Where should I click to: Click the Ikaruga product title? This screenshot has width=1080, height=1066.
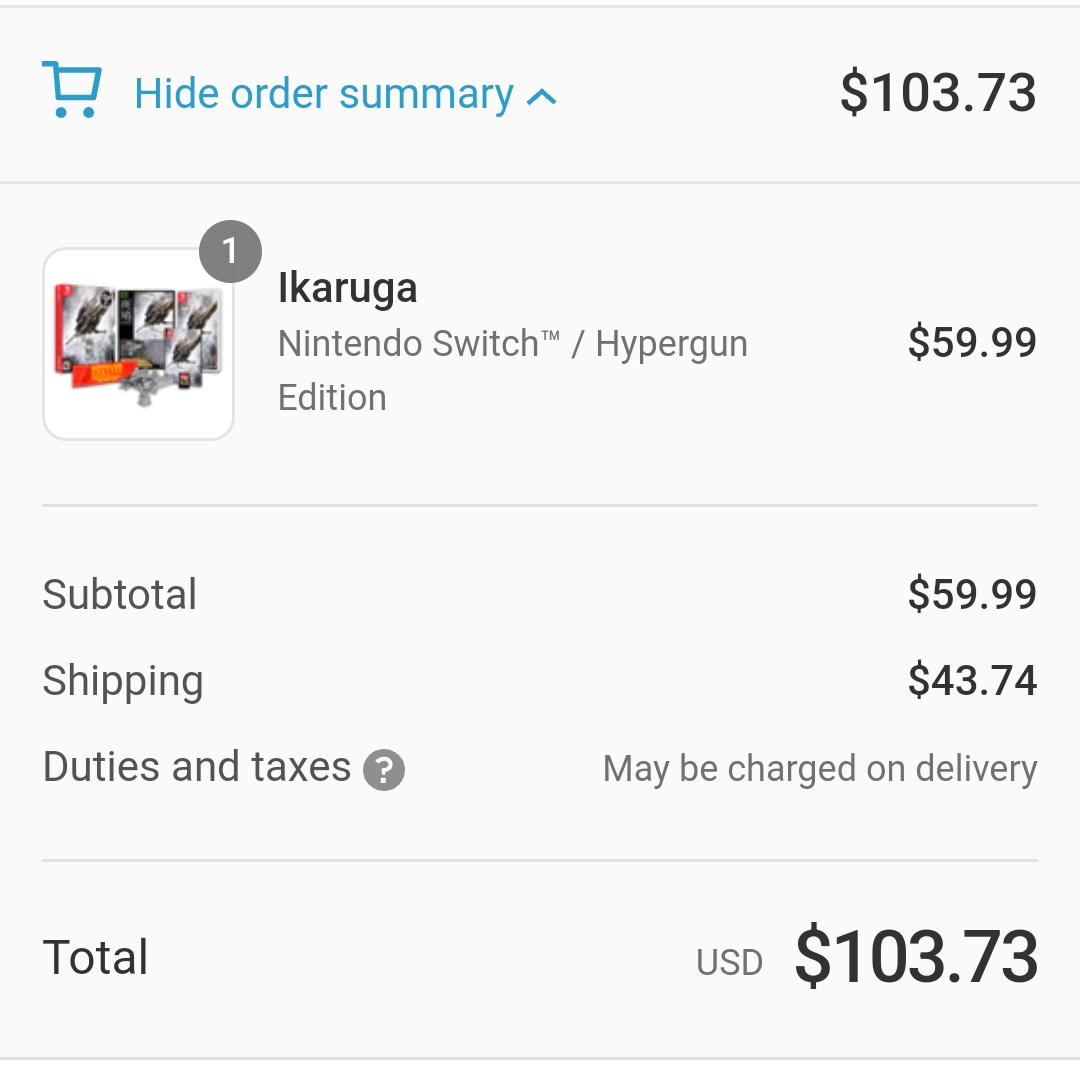347,288
